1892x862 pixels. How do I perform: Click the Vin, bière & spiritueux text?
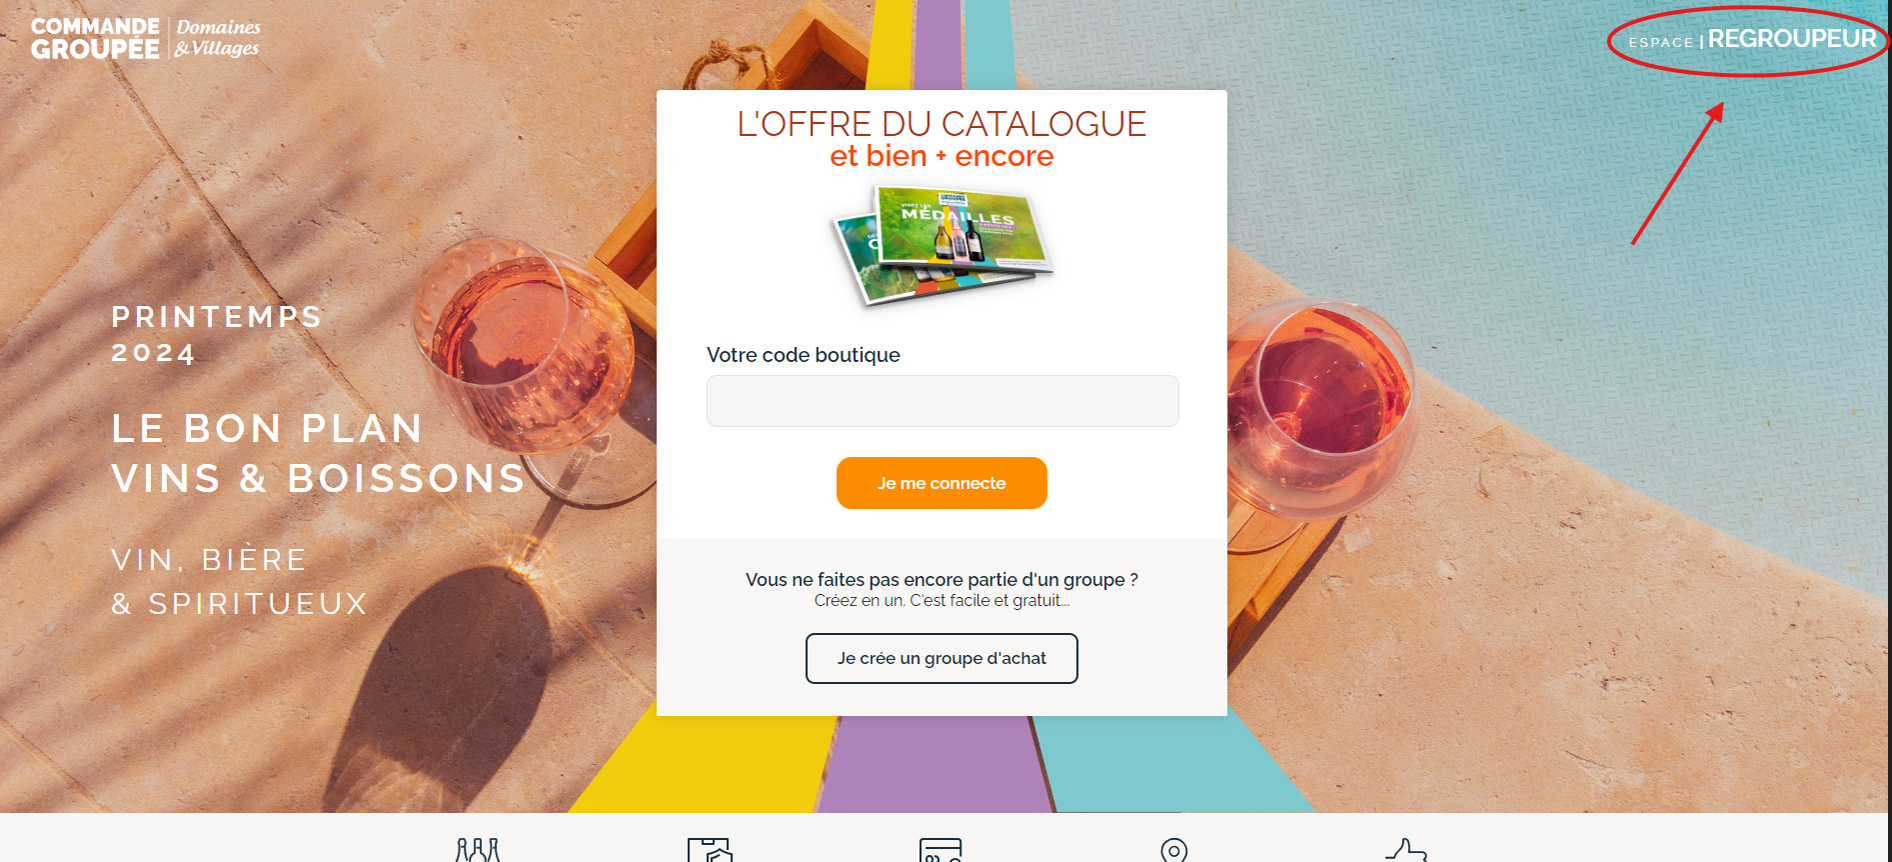pos(239,582)
